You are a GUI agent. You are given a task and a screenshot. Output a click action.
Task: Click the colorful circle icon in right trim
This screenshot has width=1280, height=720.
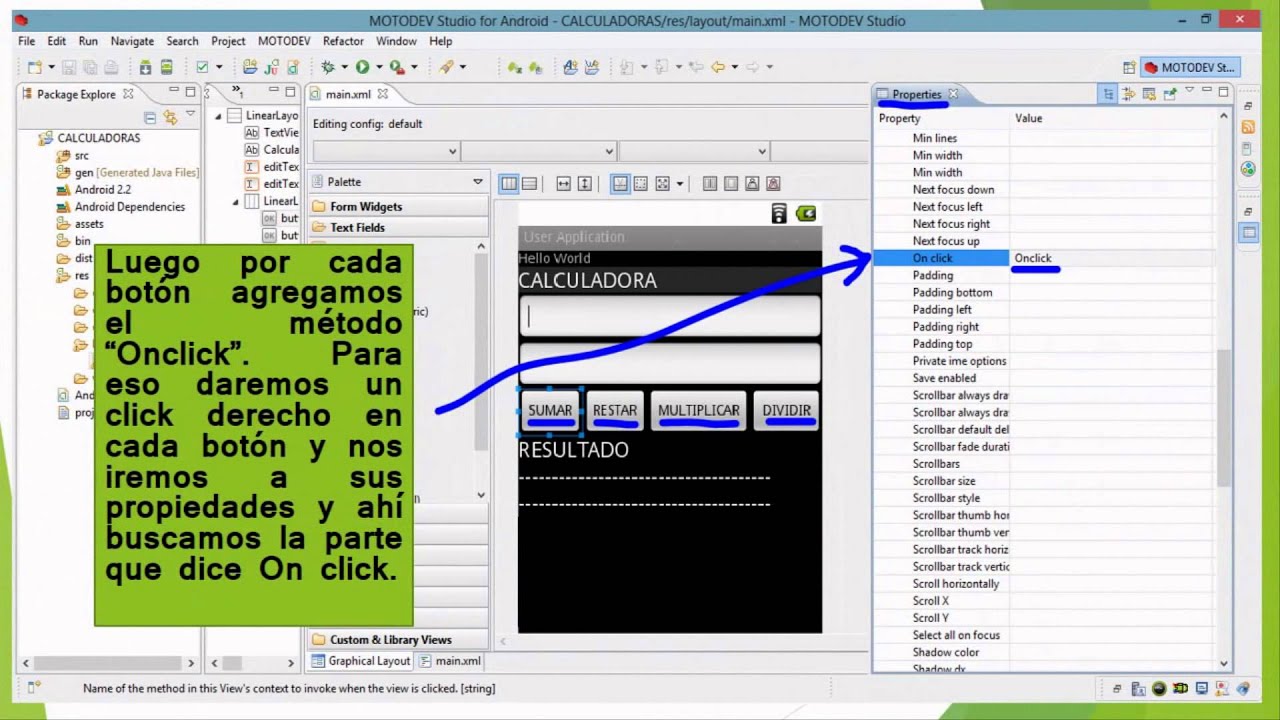(x=1248, y=169)
